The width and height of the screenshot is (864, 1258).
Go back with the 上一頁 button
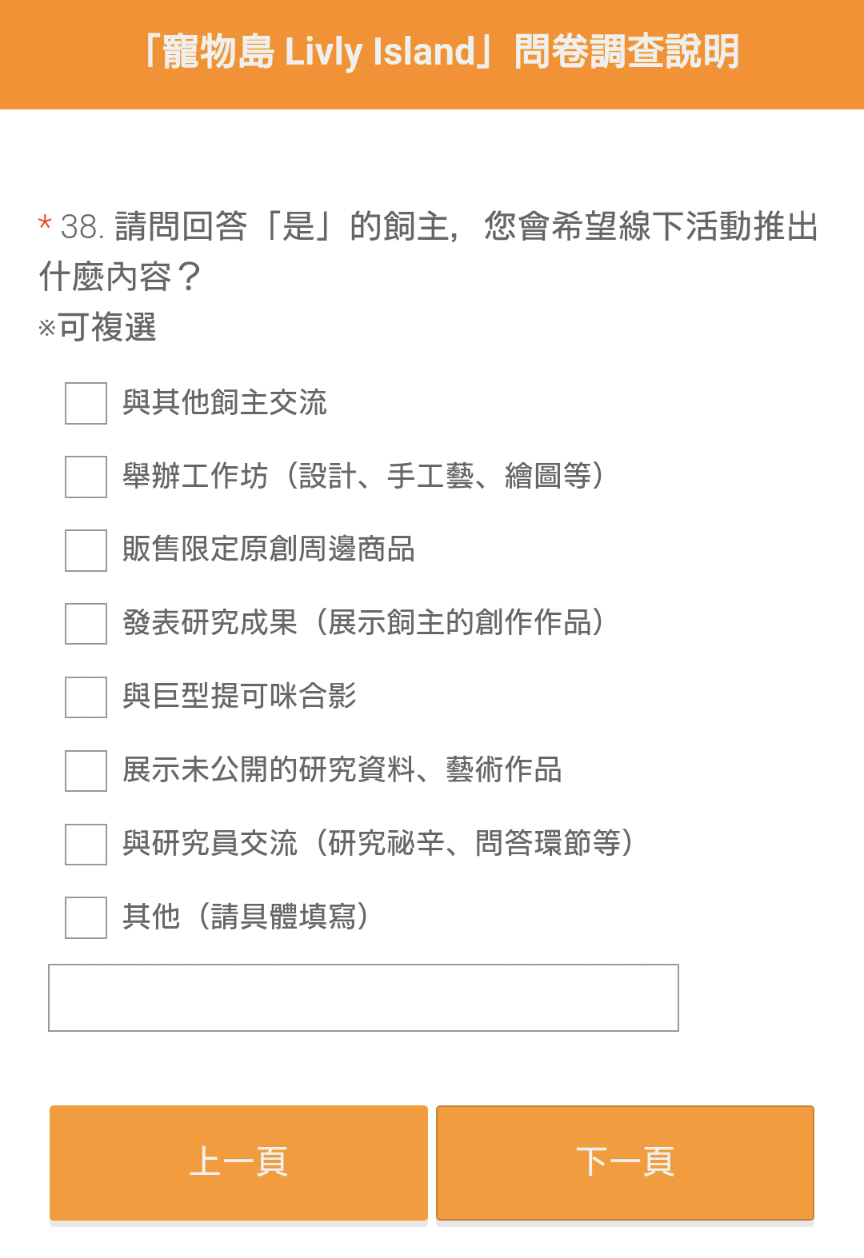point(239,1162)
